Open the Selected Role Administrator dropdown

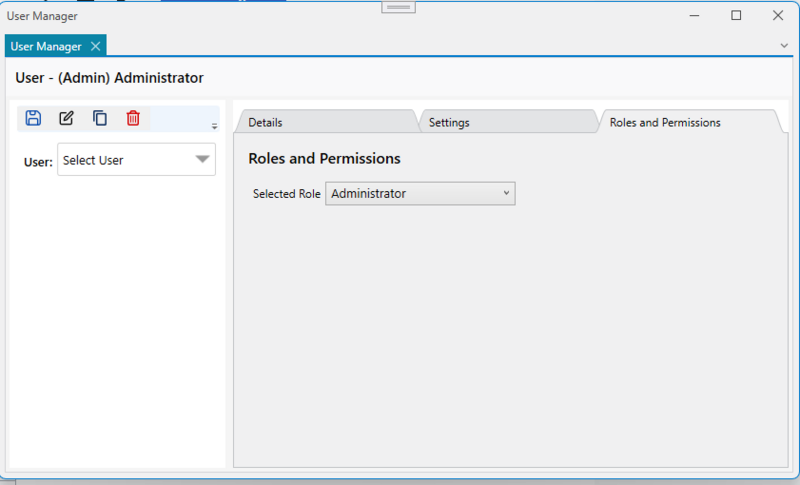pyautogui.click(x=420, y=193)
